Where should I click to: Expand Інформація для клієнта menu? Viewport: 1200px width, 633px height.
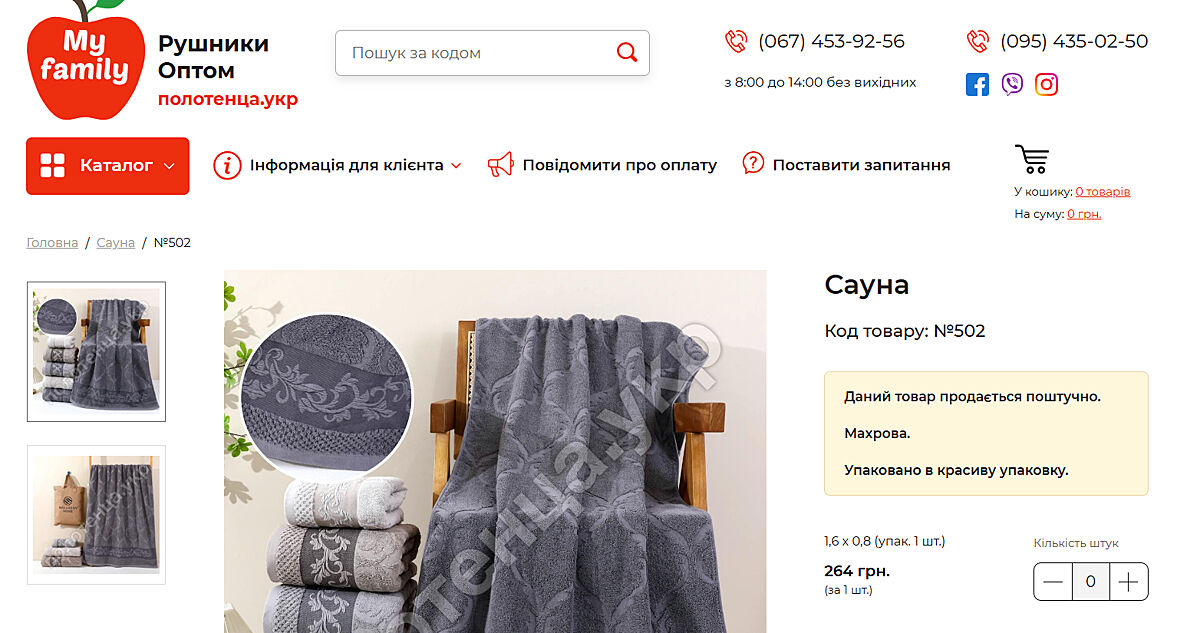coord(338,165)
